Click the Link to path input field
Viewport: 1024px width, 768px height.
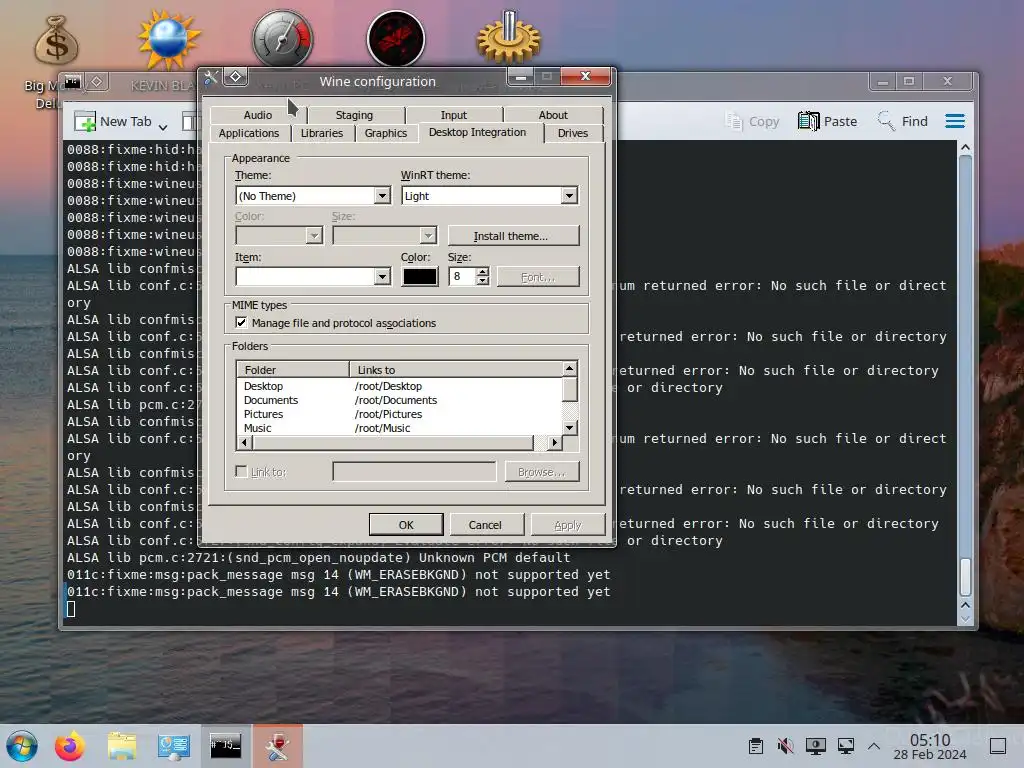click(x=414, y=472)
